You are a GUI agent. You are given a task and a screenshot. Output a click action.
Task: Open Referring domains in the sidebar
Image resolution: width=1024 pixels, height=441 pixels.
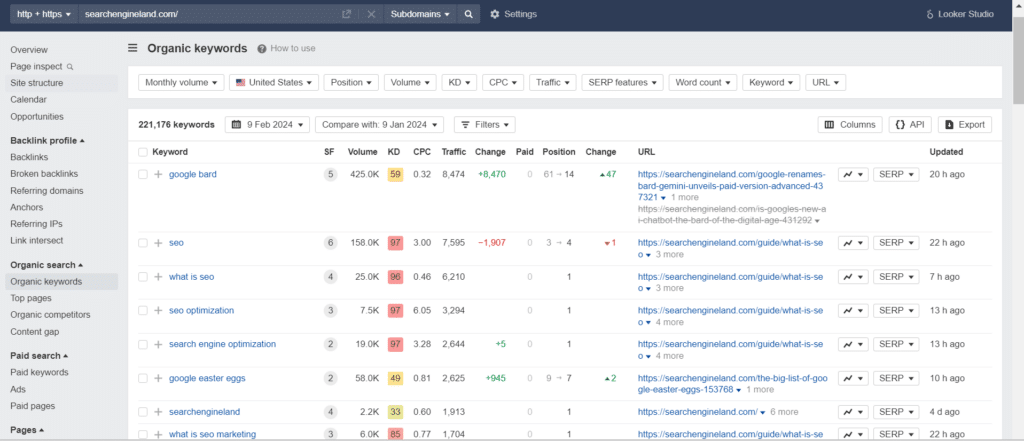[x=46, y=191]
